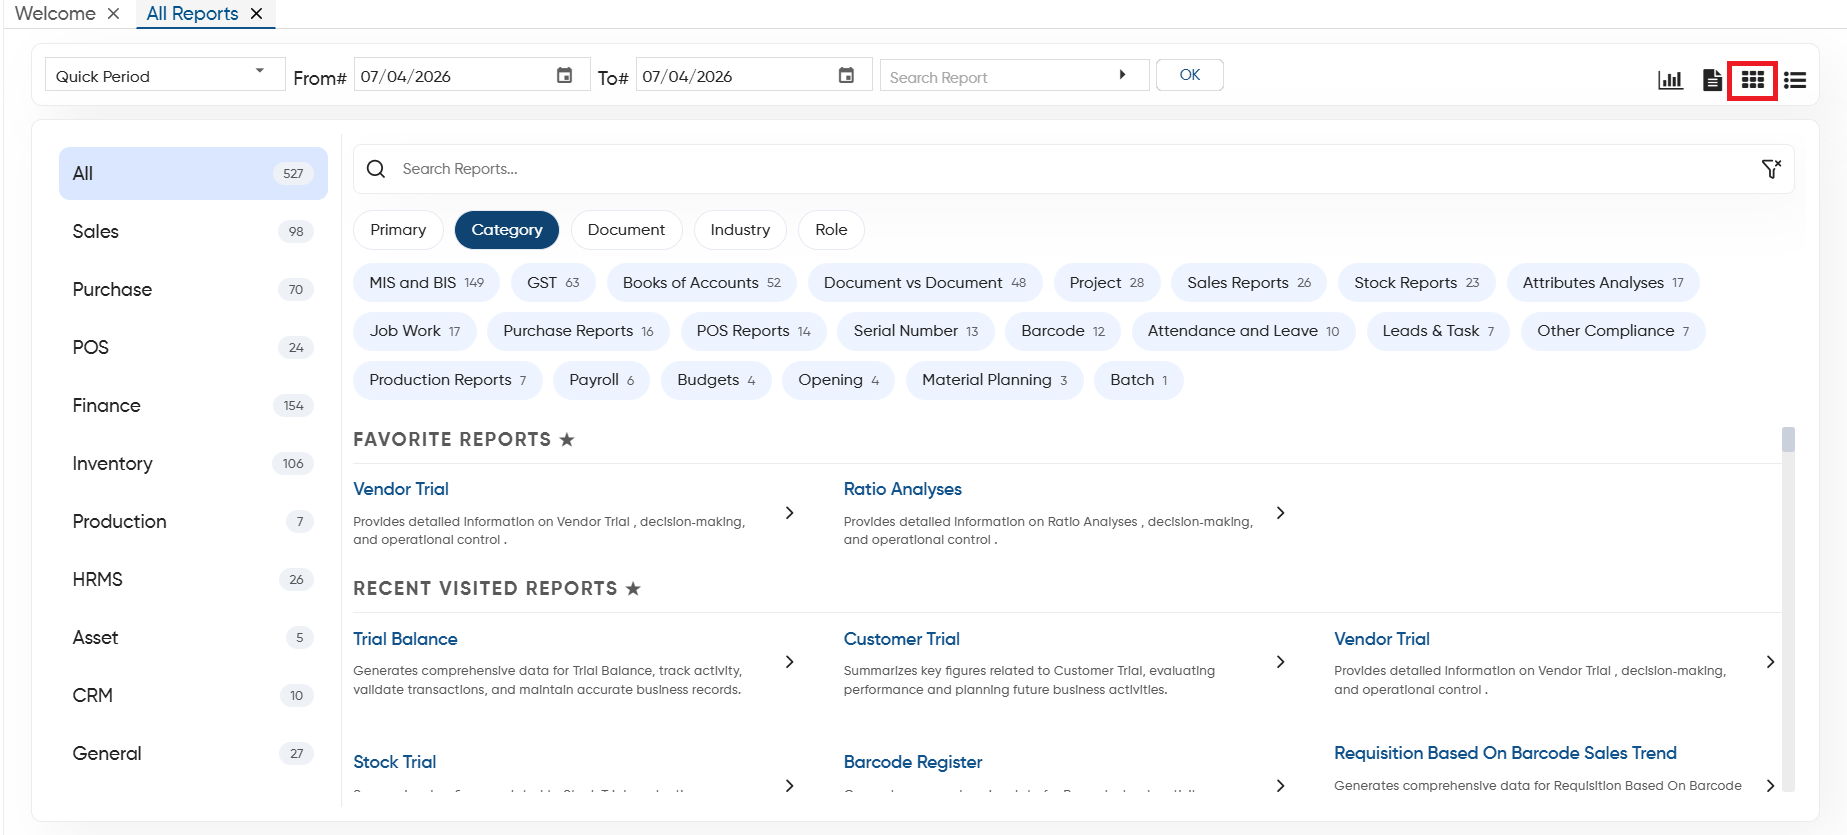Expand the favorite Vendor Trial report arrow
The width and height of the screenshot is (1847, 835).
click(790, 513)
